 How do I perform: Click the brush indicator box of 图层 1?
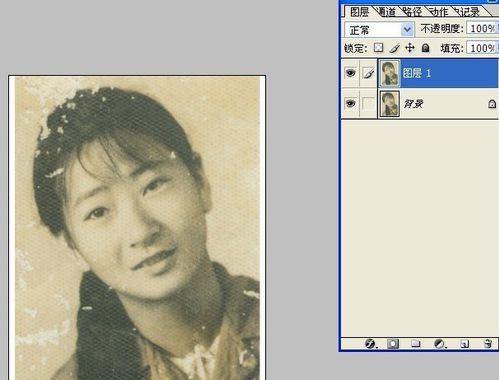coord(369,73)
